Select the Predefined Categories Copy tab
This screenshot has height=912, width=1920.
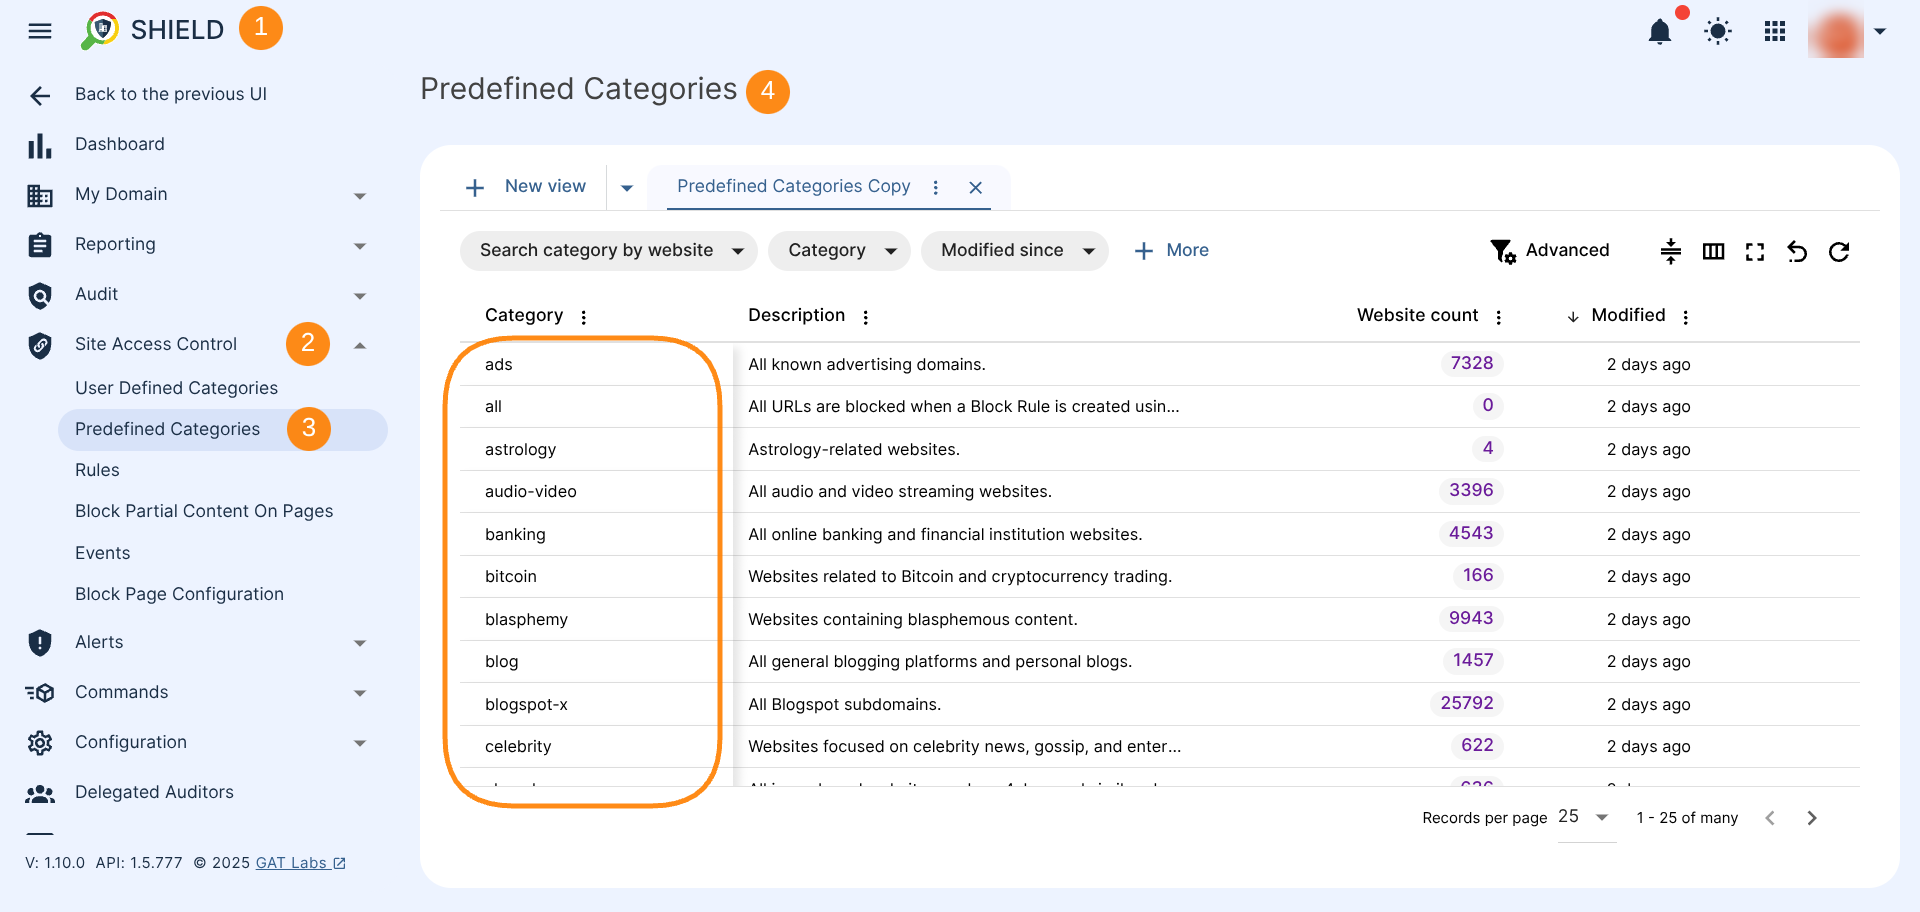coord(794,186)
